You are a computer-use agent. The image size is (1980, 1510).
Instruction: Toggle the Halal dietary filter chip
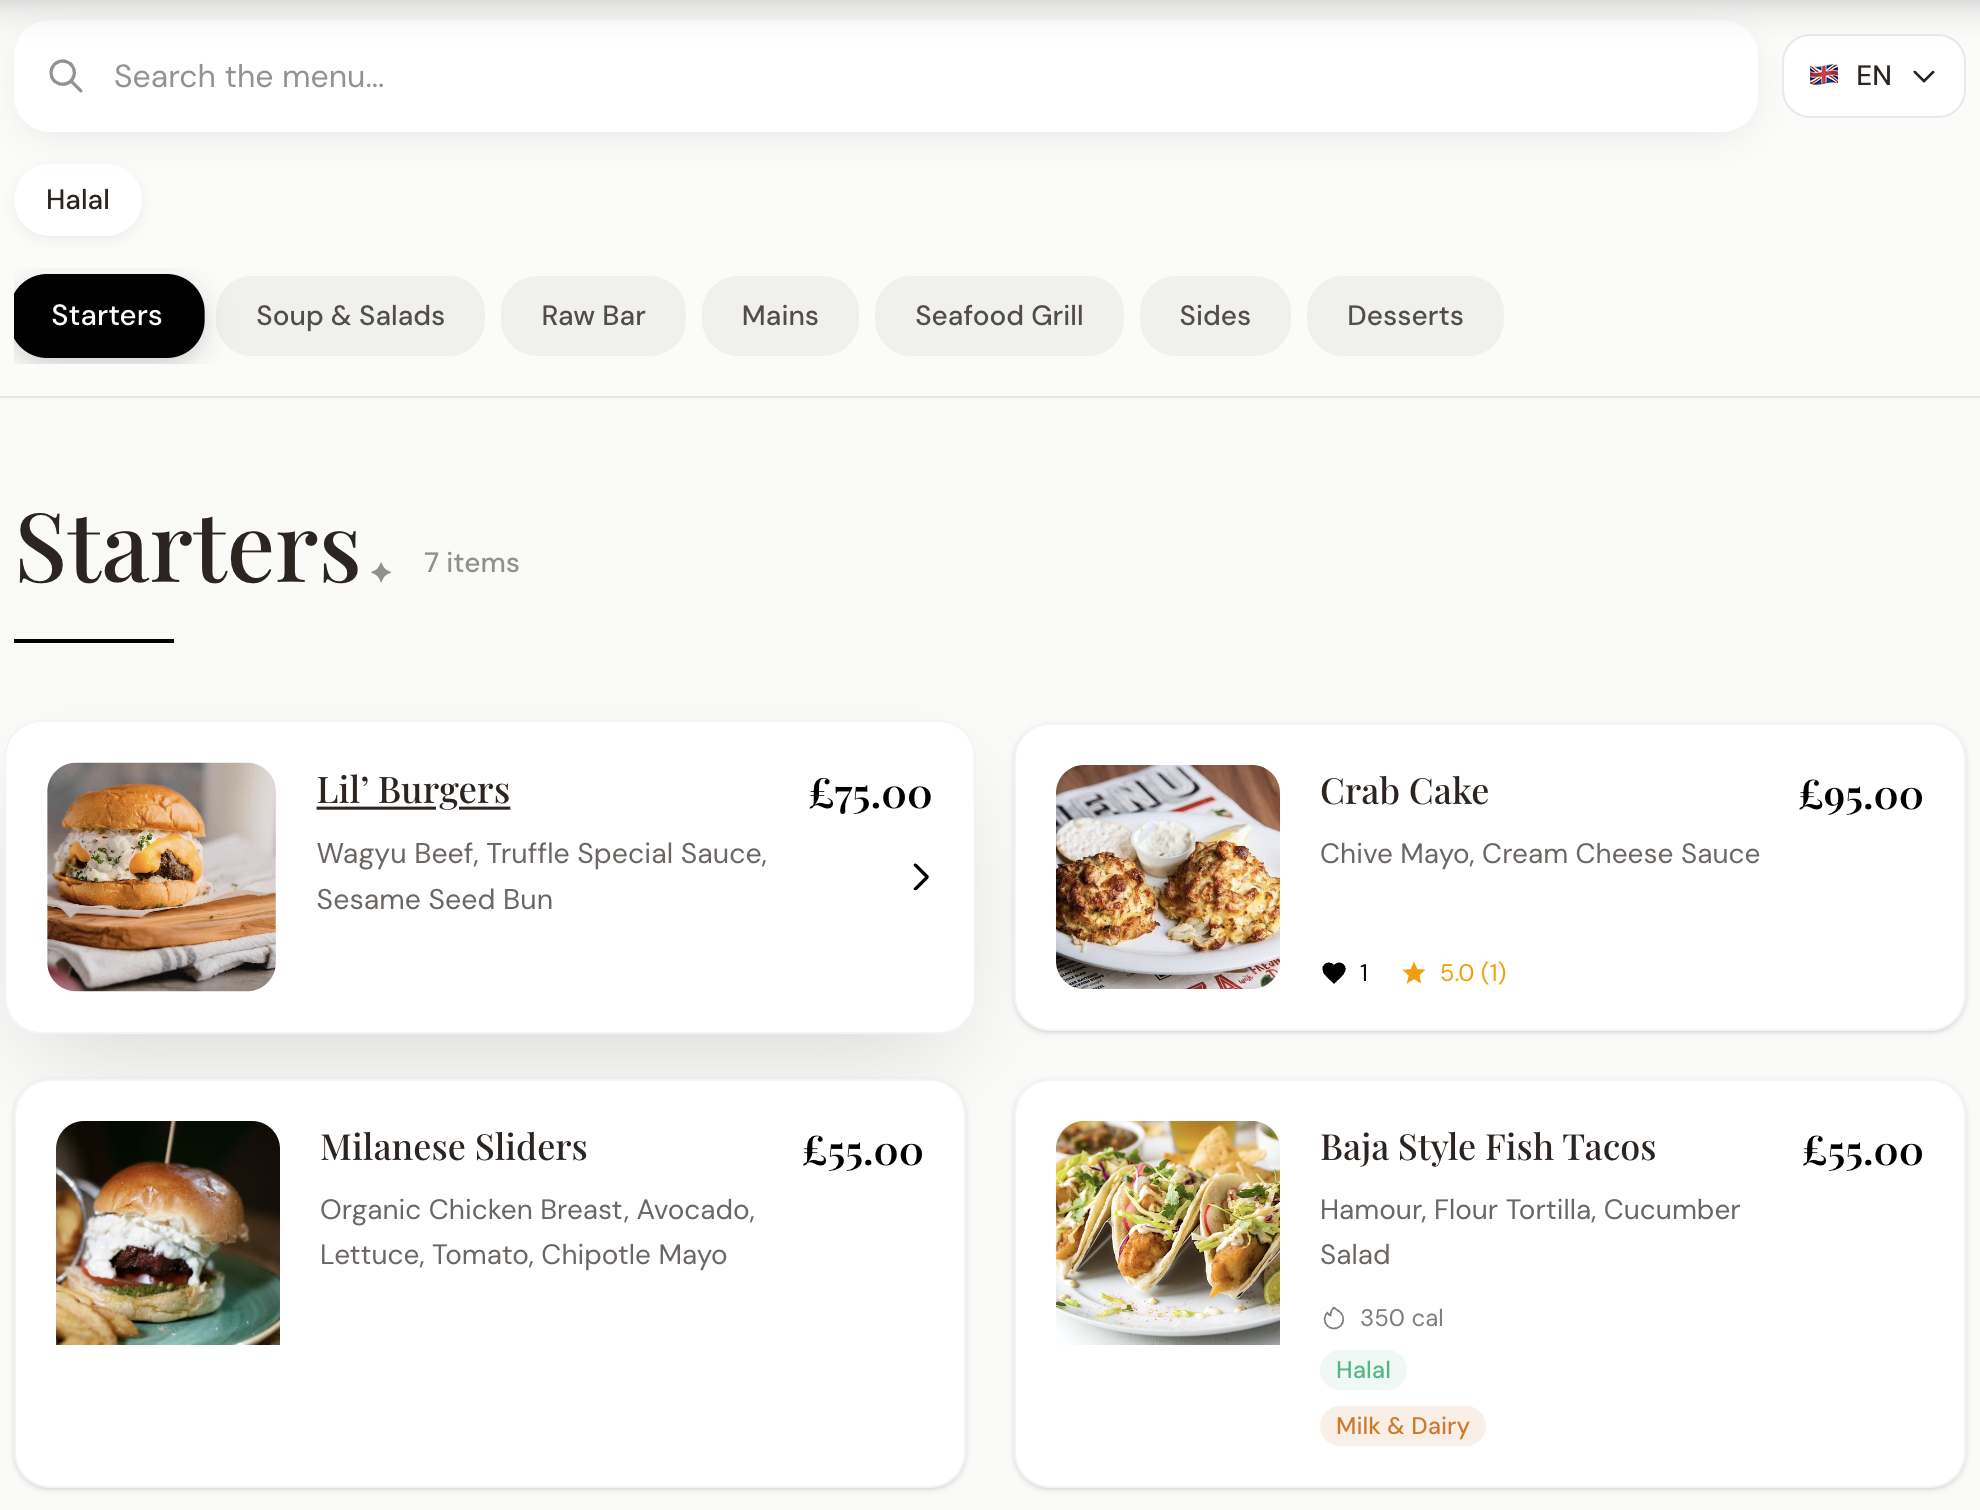click(x=78, y=199)
